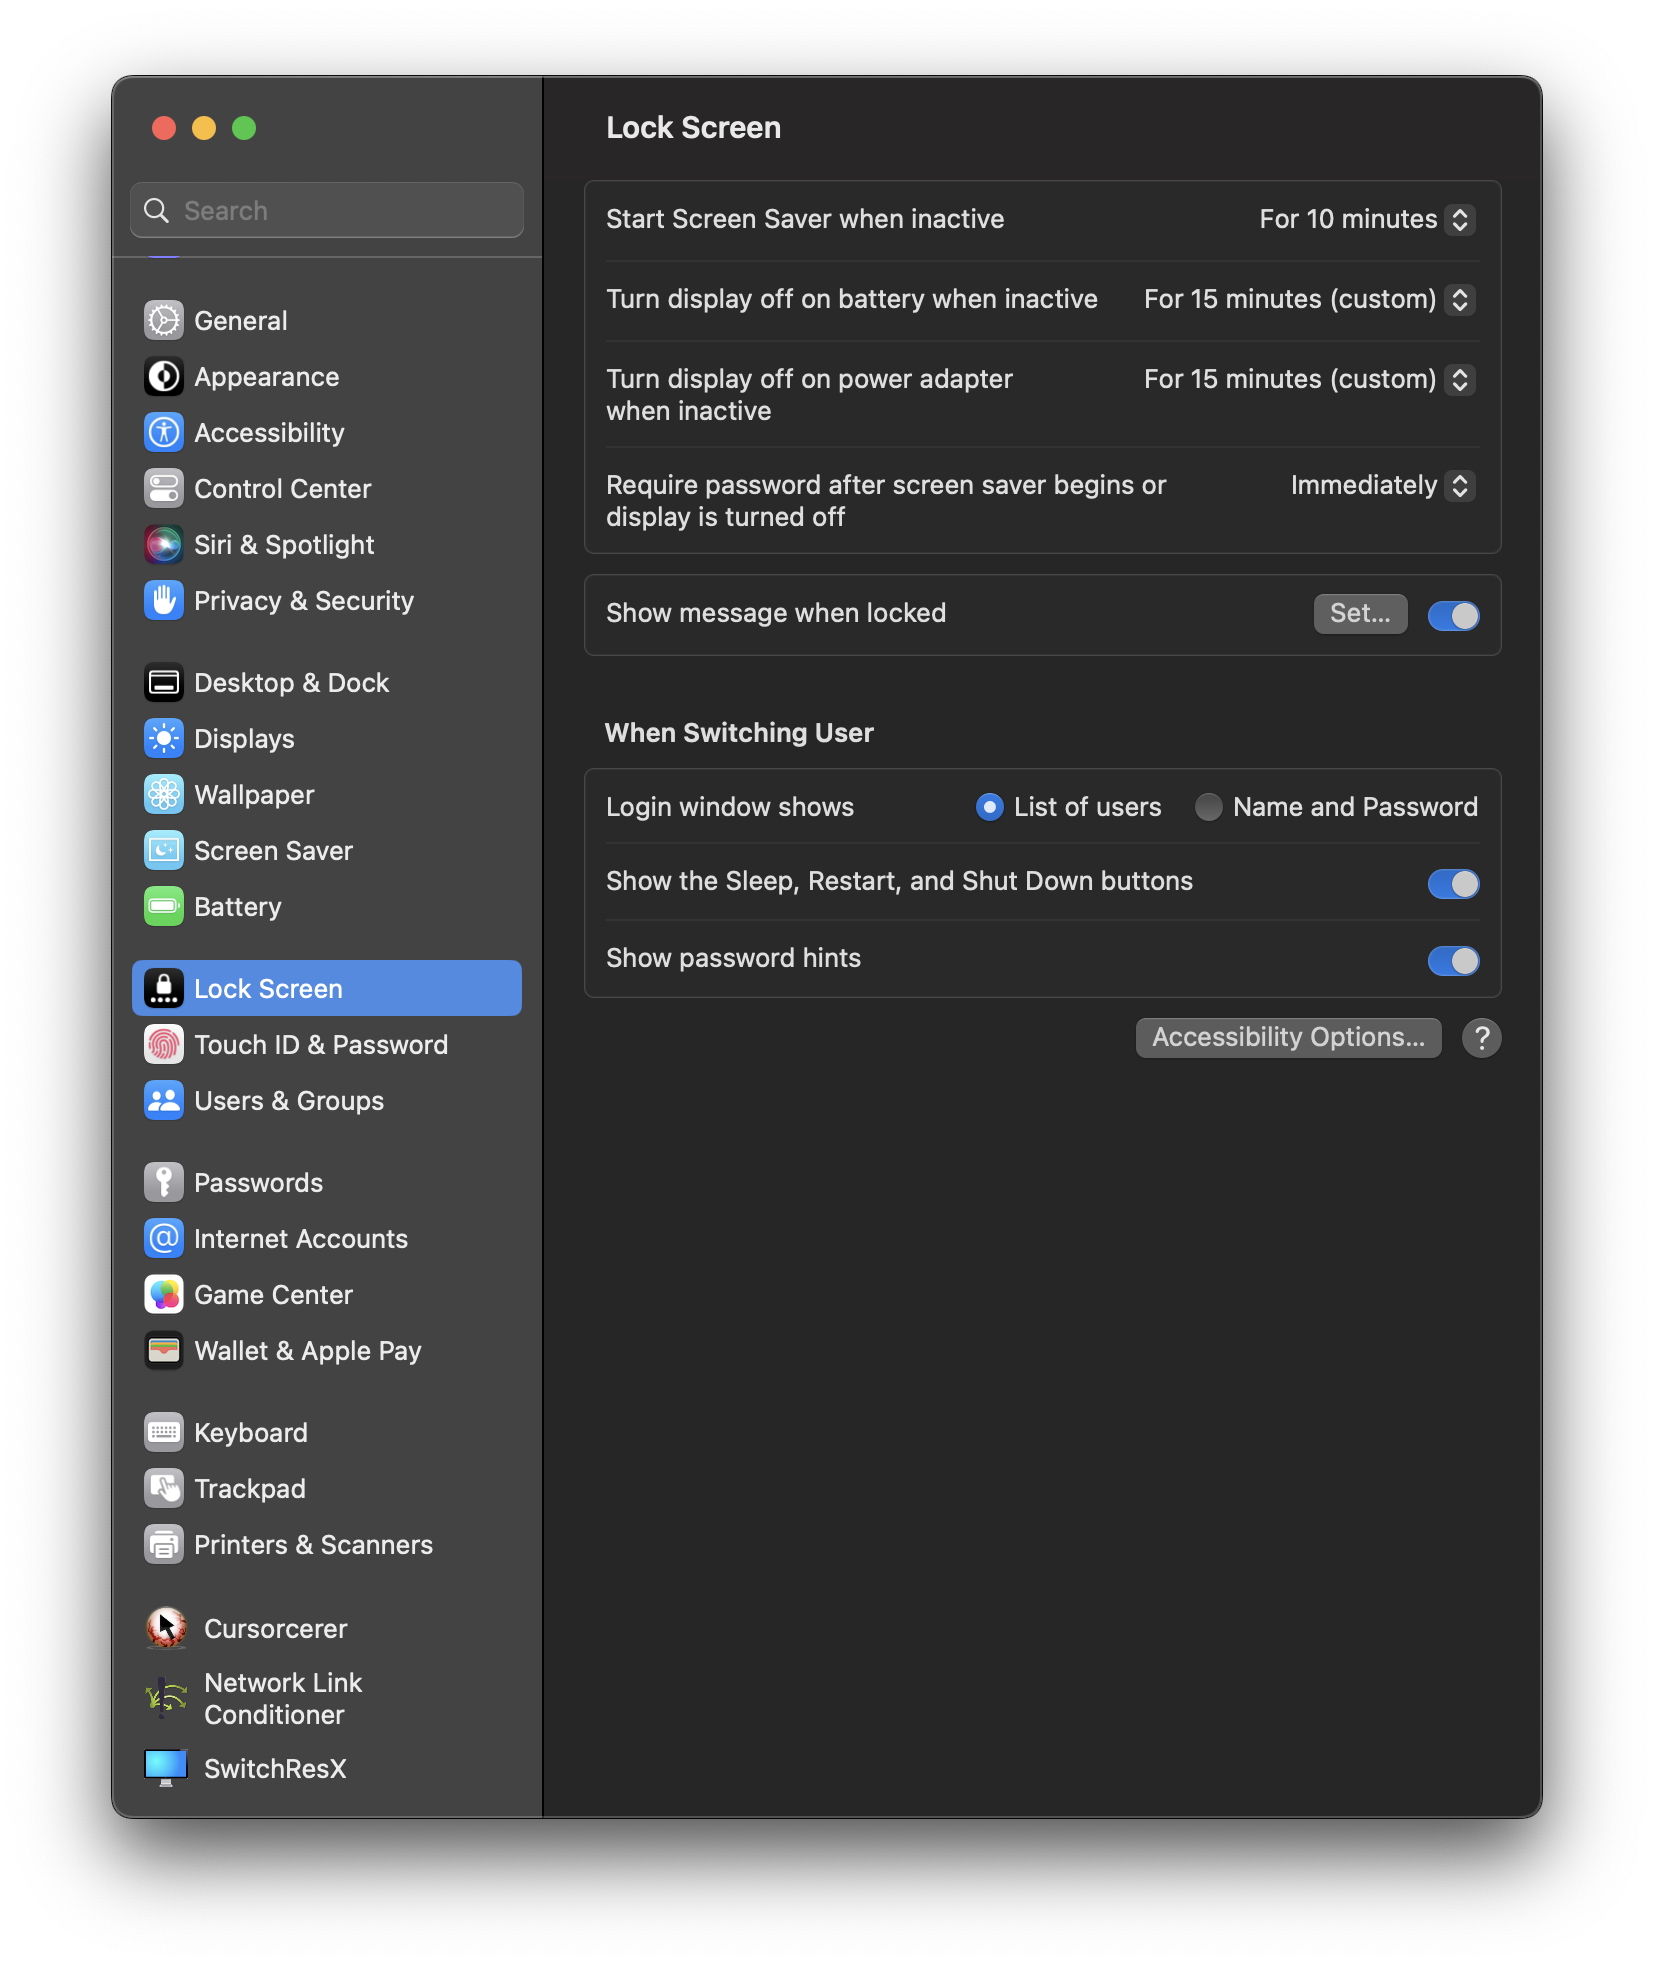Disable Show password hints switch

pos(1453,961)
